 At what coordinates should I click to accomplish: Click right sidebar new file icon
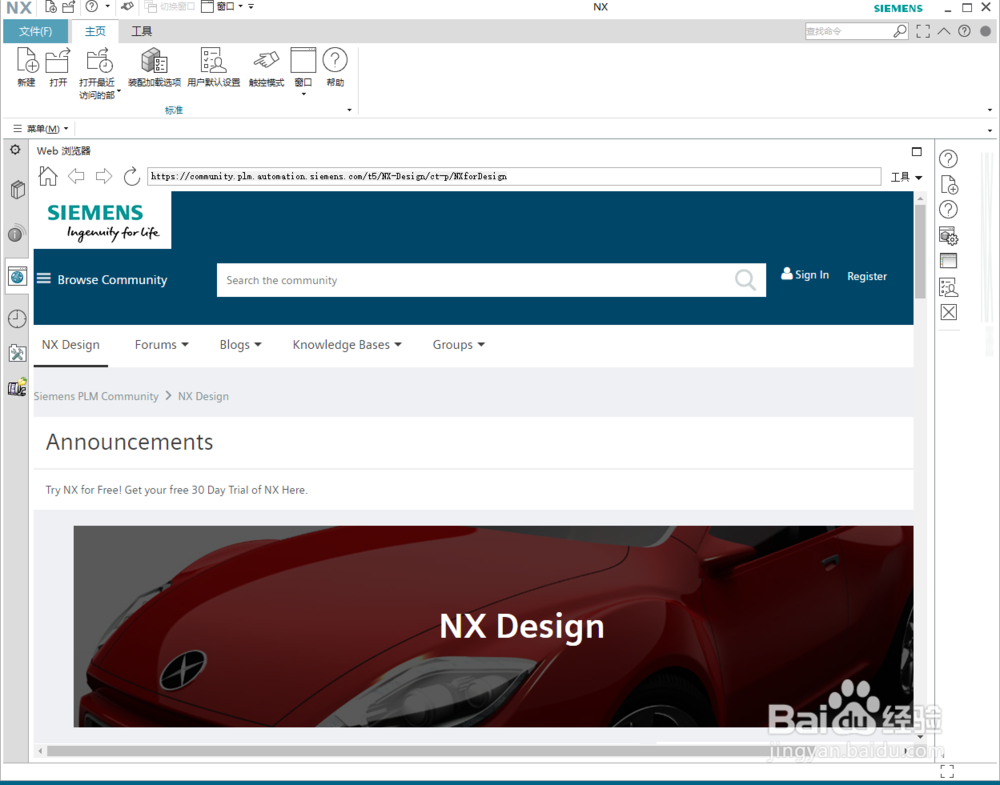948,185
